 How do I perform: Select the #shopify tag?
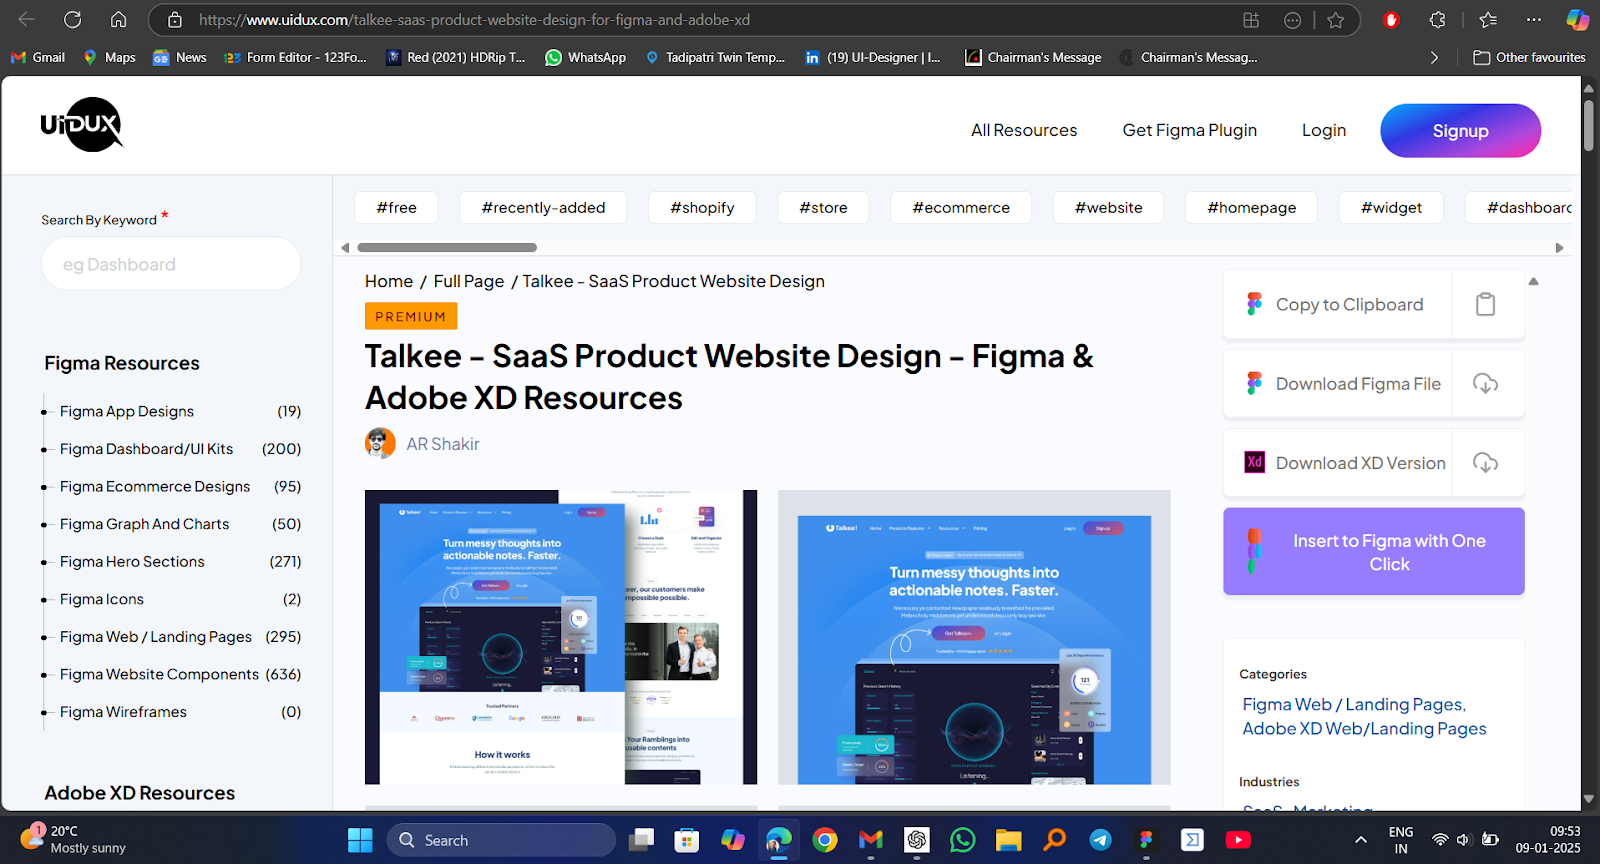pyautogui.click(x=702, y=207)
